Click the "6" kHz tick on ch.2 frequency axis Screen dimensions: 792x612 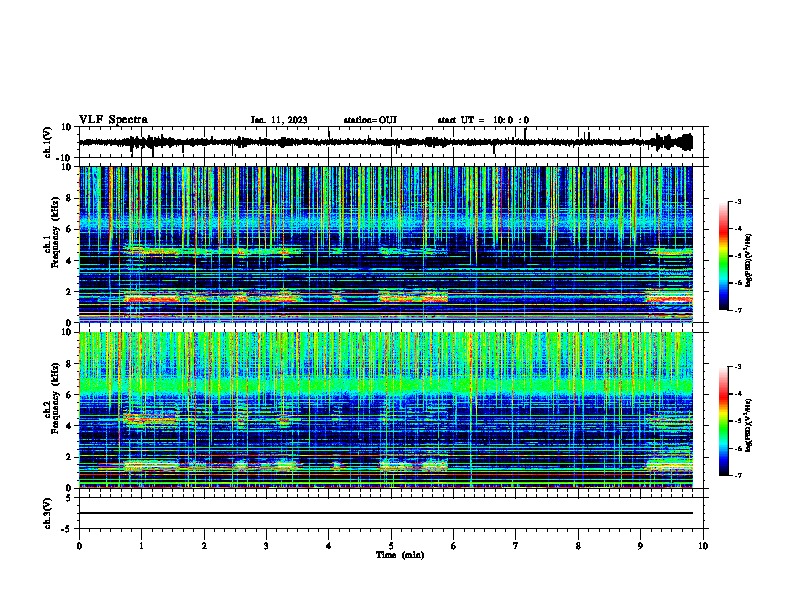click(x=70, y=394)
